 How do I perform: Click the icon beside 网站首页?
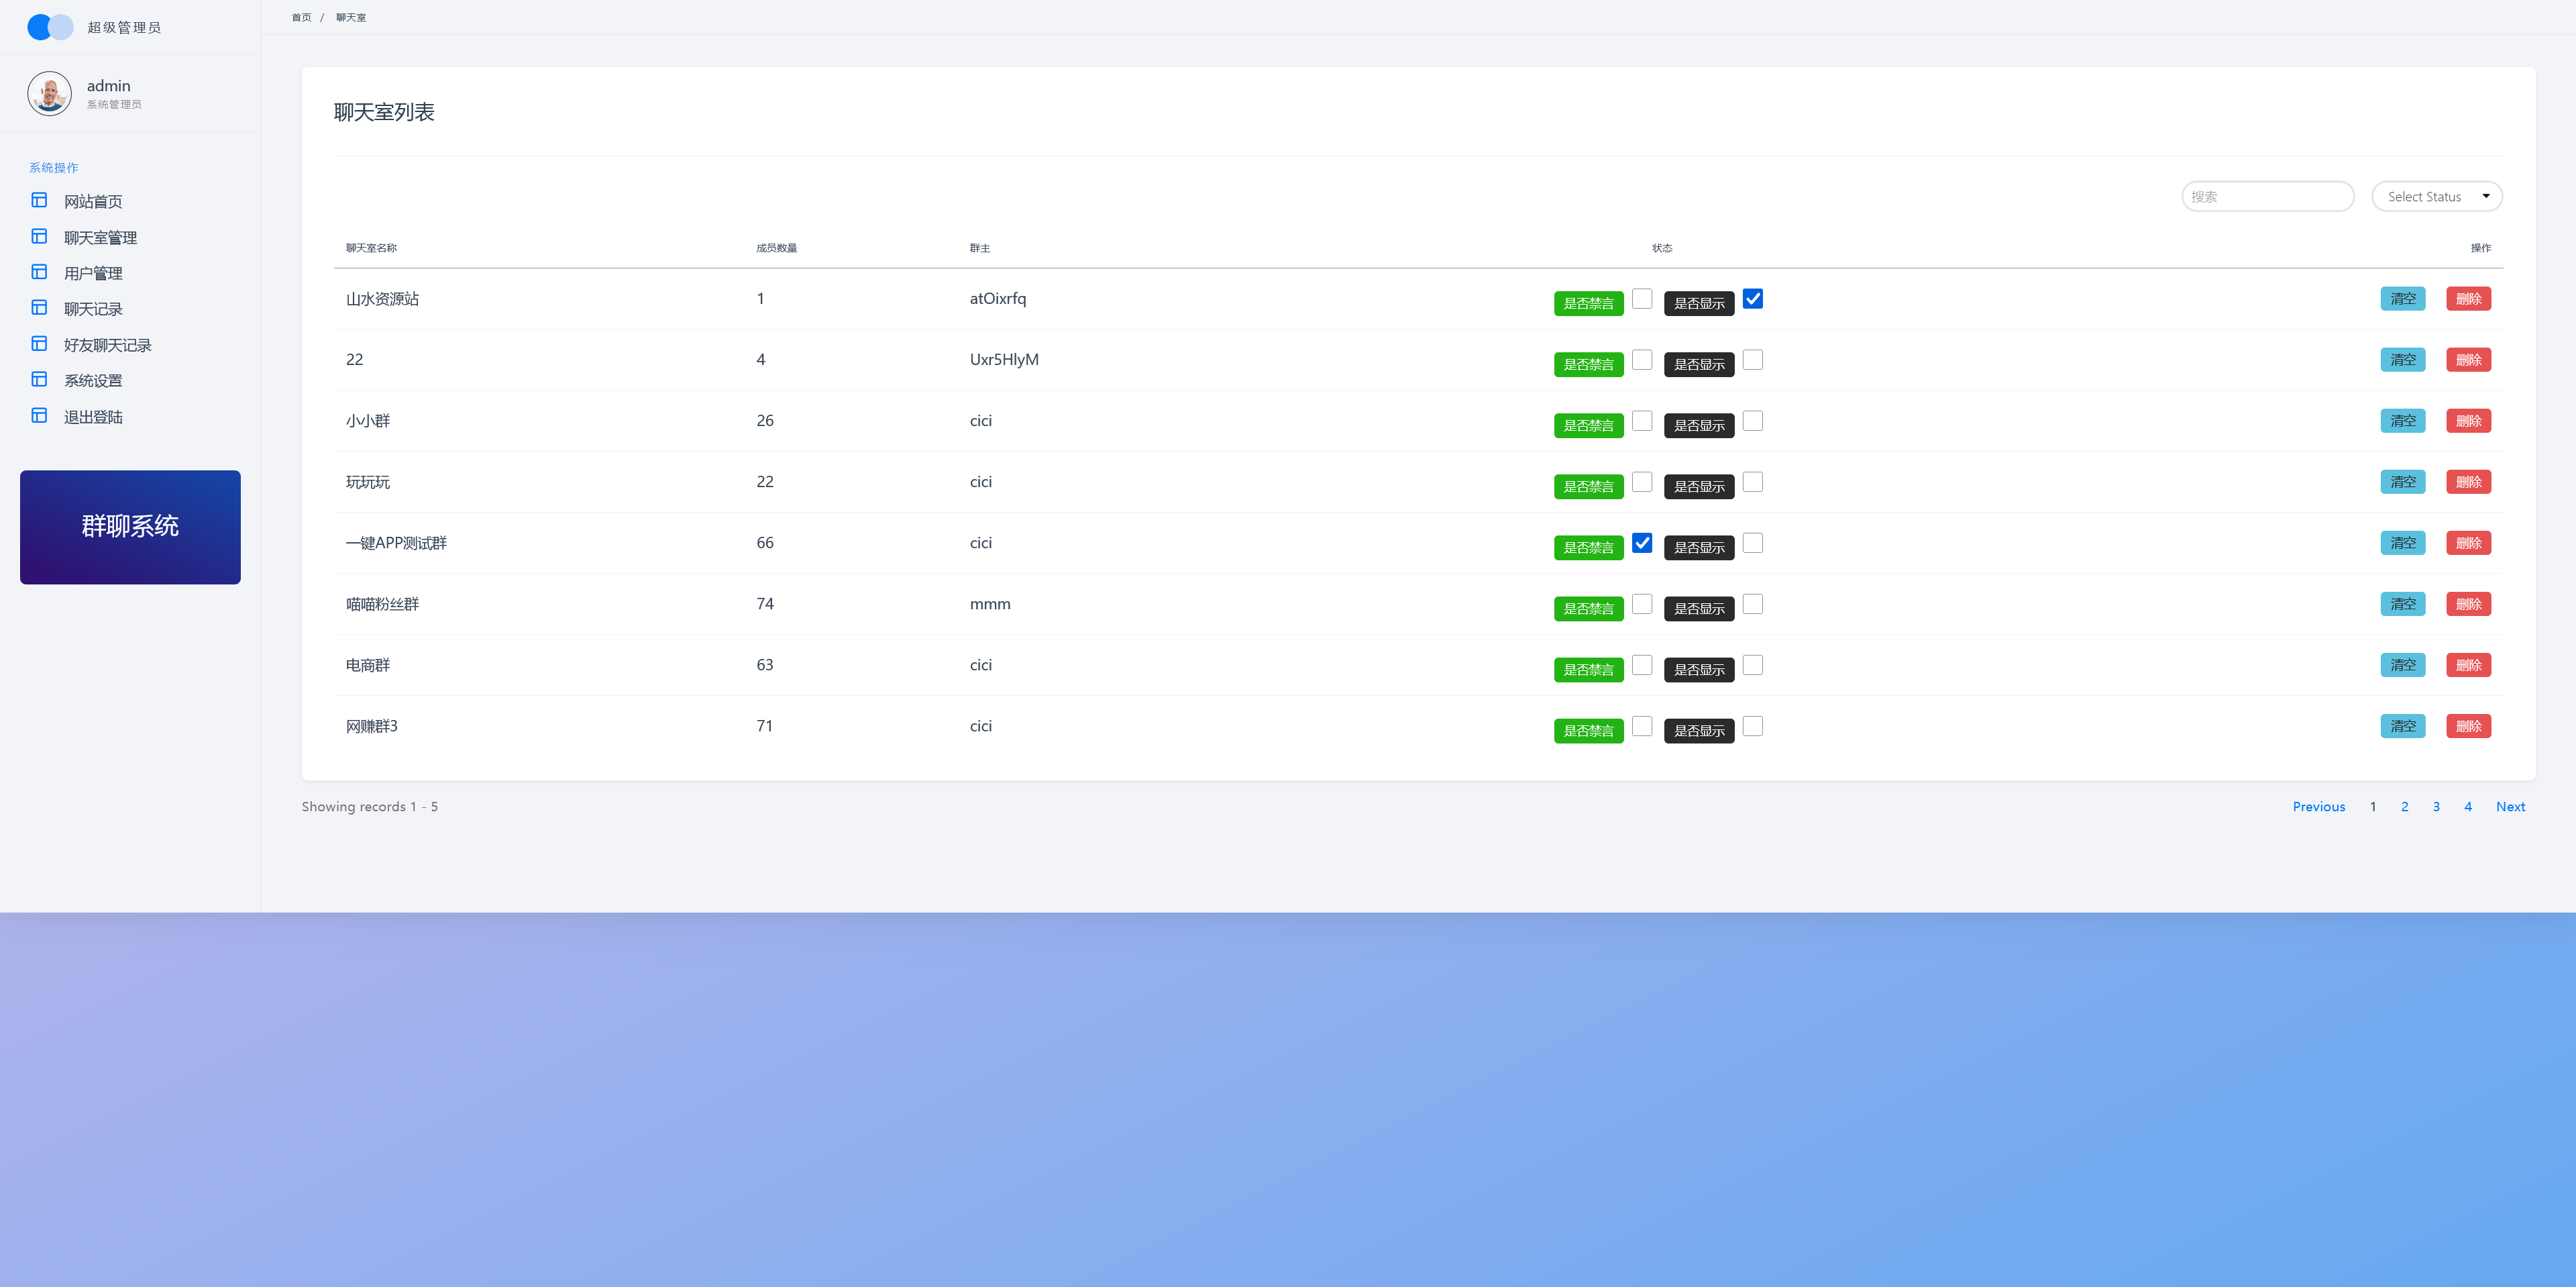39,200
